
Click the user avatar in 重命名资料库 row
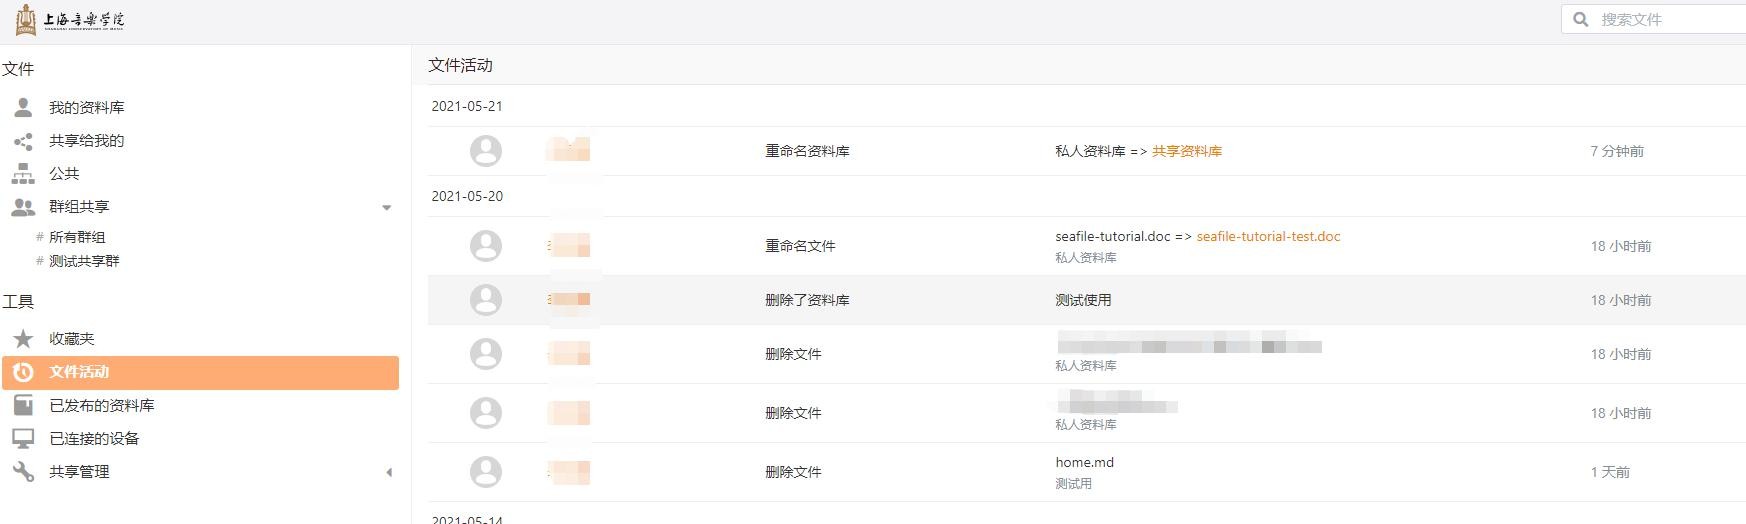[x=486, y=151]
